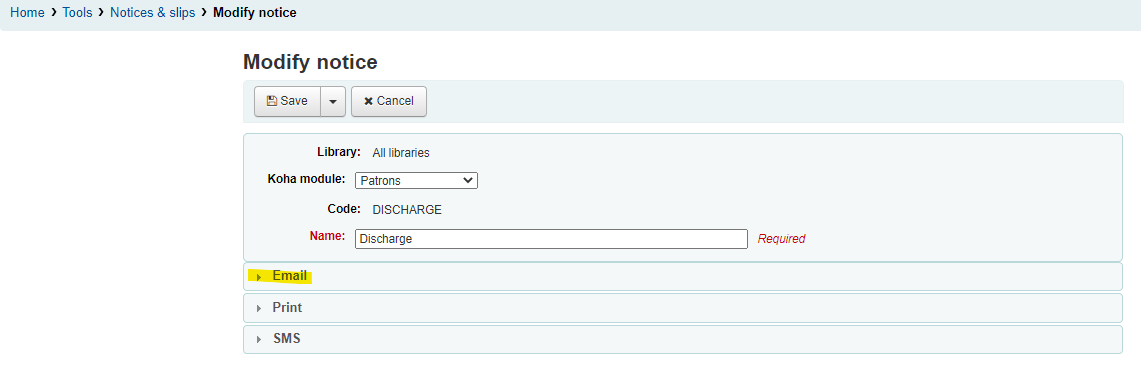The height and width of the screenshot is (370, 1141).
Task: Open the Koha module Patrons dropdown
Action: click(x=416, y=180)
